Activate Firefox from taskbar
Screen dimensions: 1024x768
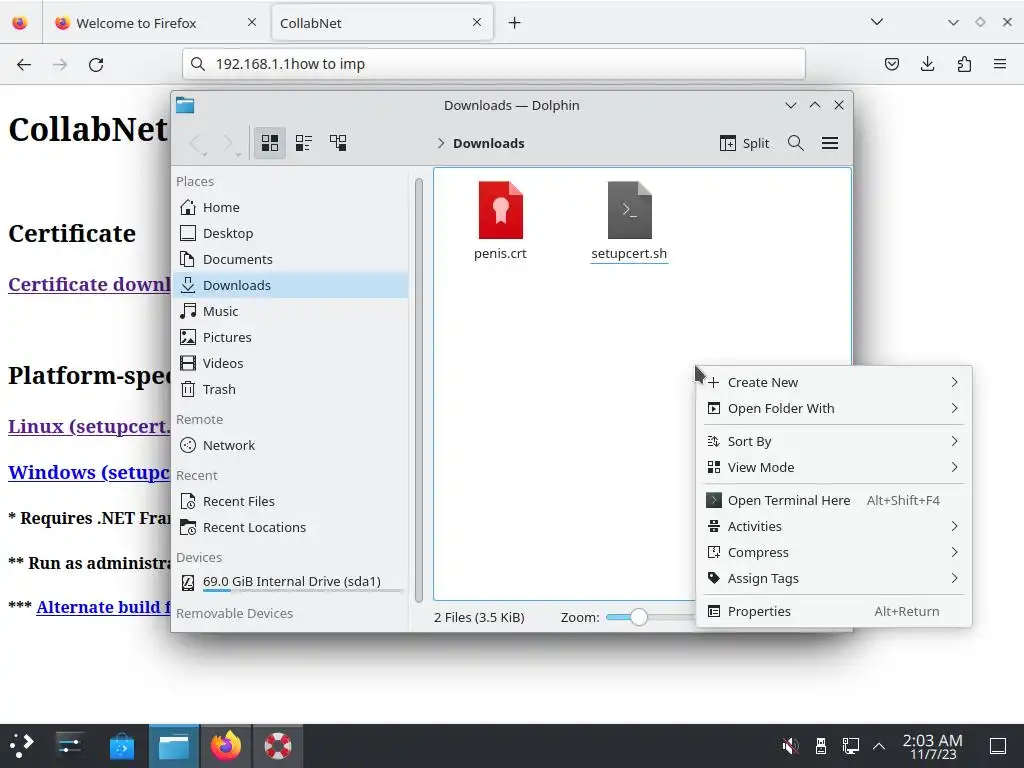226,746
